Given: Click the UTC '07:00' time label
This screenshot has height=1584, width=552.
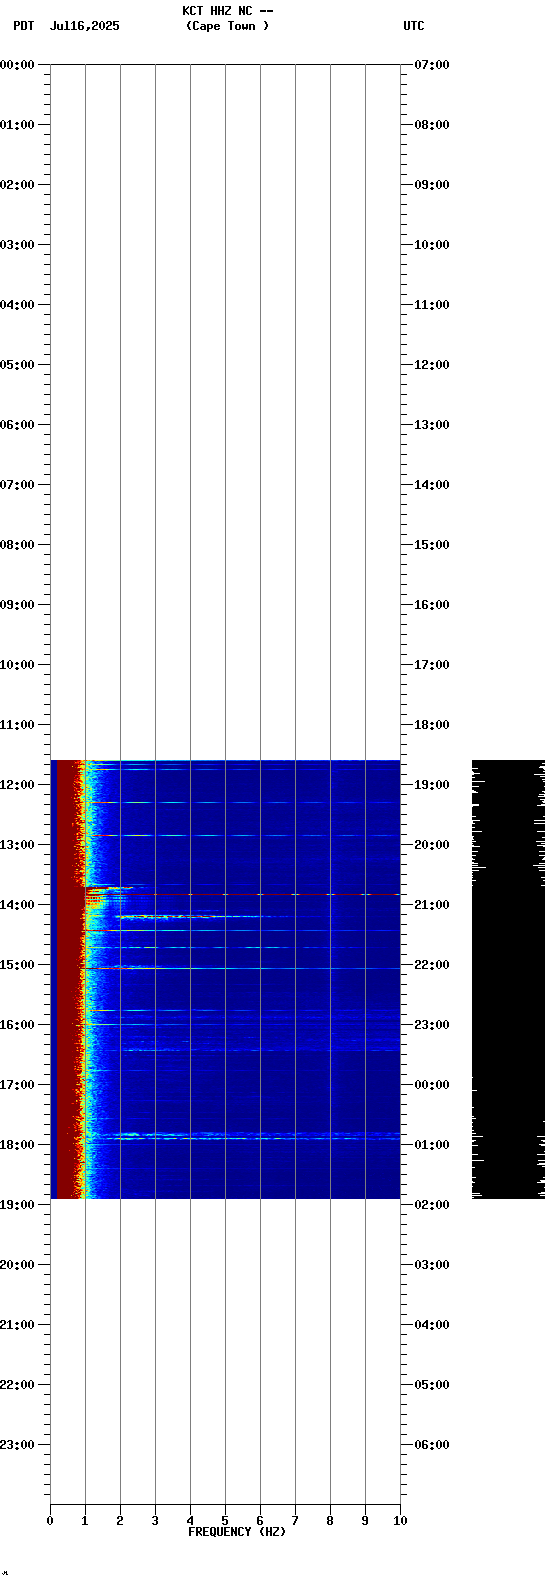Looking at the screenshot, I should pyautogui.click(x=432, y=65).
